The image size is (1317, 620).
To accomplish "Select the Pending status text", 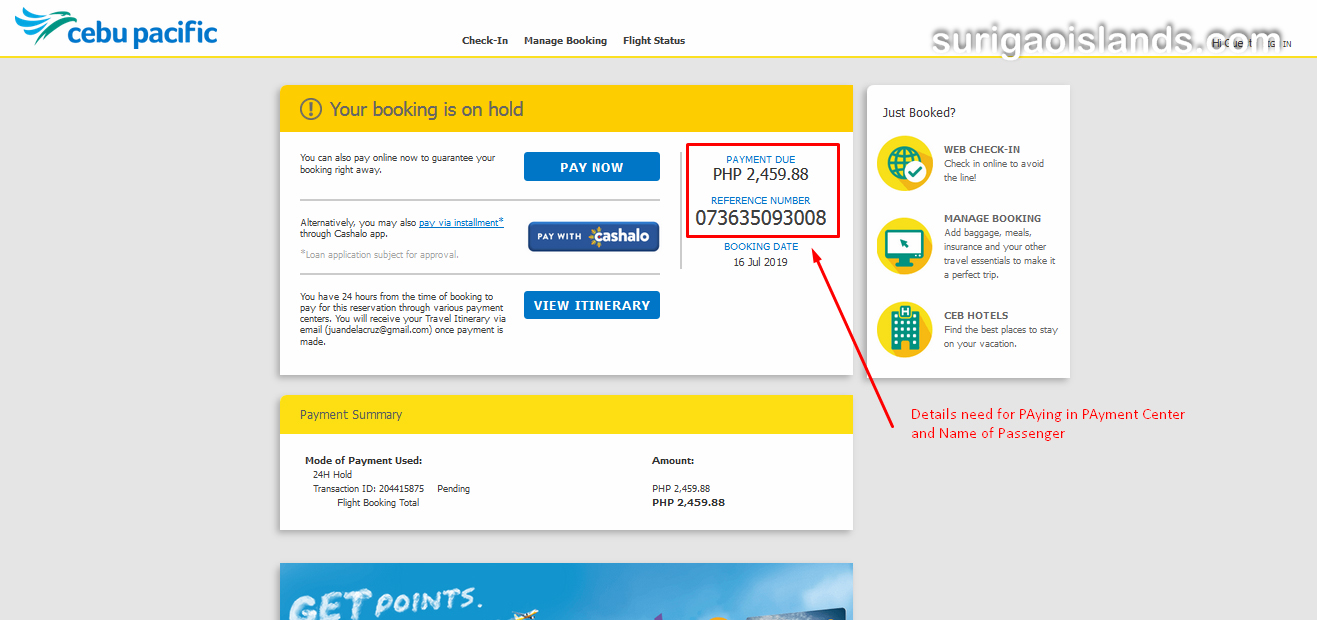I will click(x=454, y=489).
